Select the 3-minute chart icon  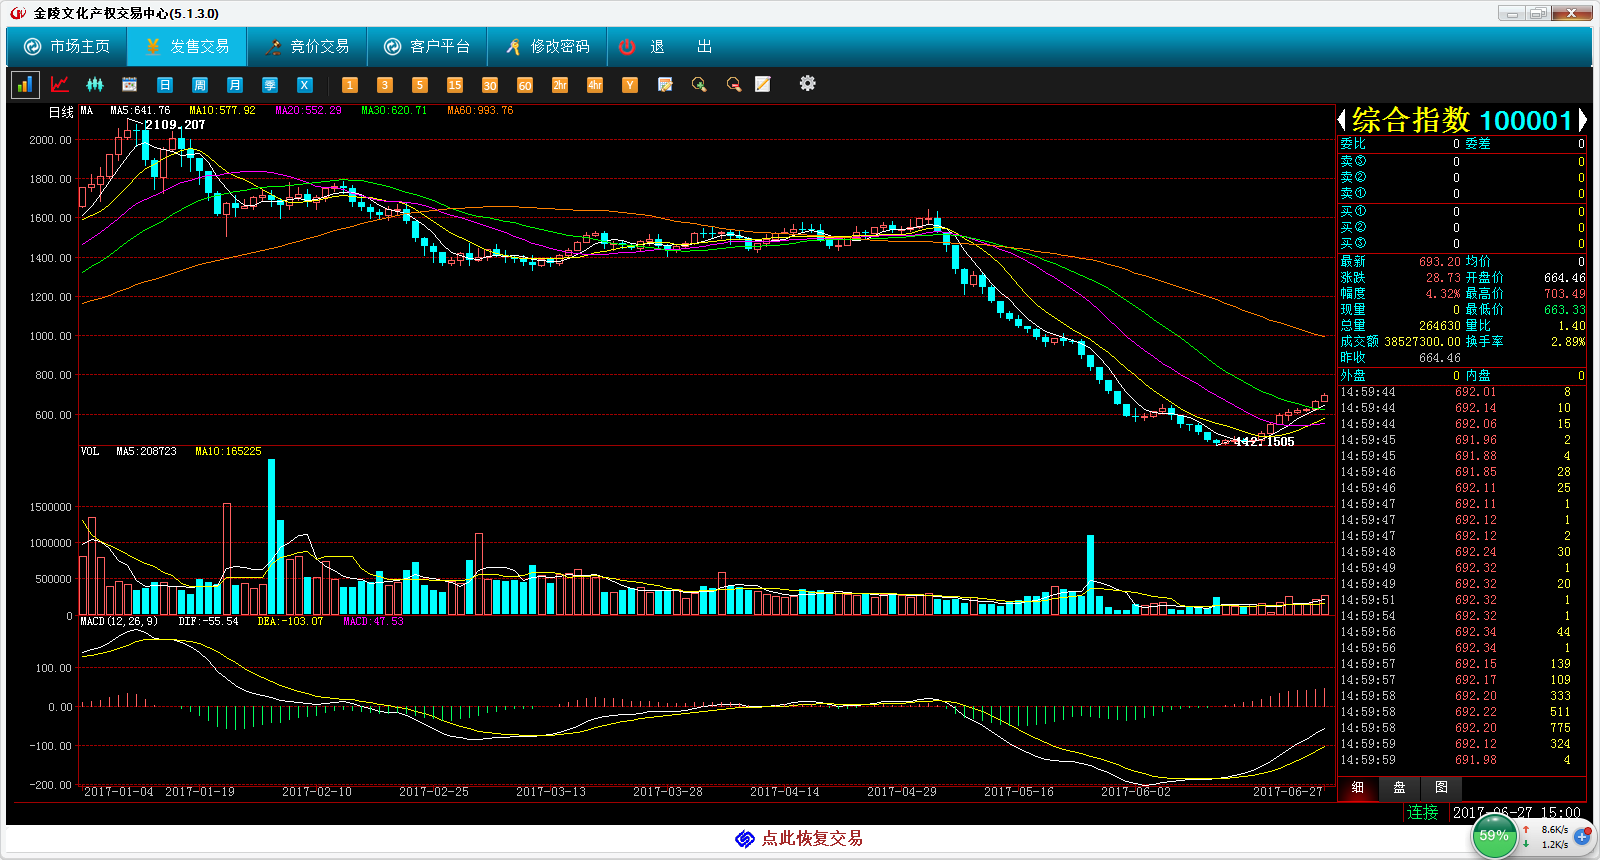pos(385,85)
